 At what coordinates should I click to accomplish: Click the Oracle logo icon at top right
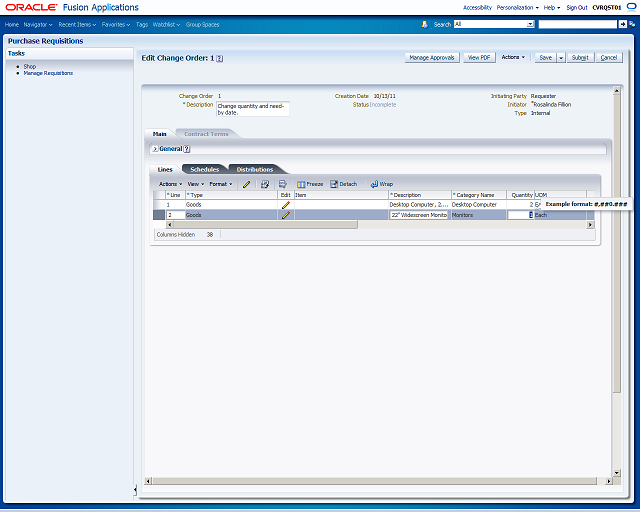tap(631, 7)
